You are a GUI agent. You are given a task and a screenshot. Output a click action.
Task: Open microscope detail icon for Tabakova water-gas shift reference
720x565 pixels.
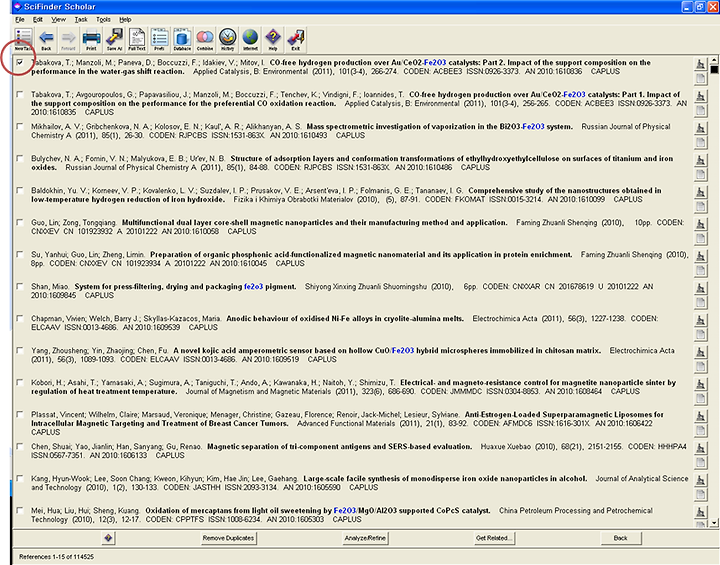(x=700, y=64)
